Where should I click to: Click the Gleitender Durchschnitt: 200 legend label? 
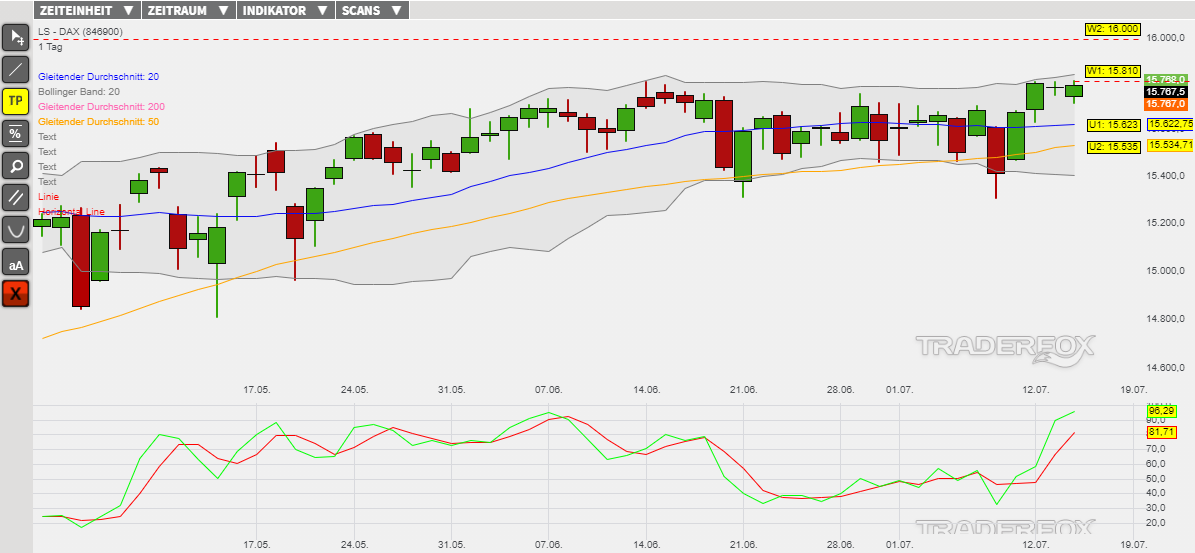coord(101,107)
